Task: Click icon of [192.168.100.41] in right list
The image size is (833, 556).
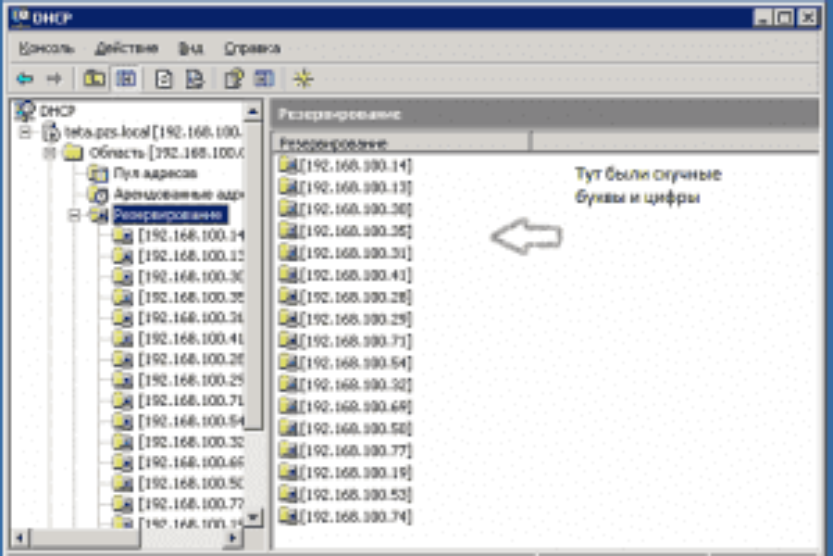Action: pos(288,275)
